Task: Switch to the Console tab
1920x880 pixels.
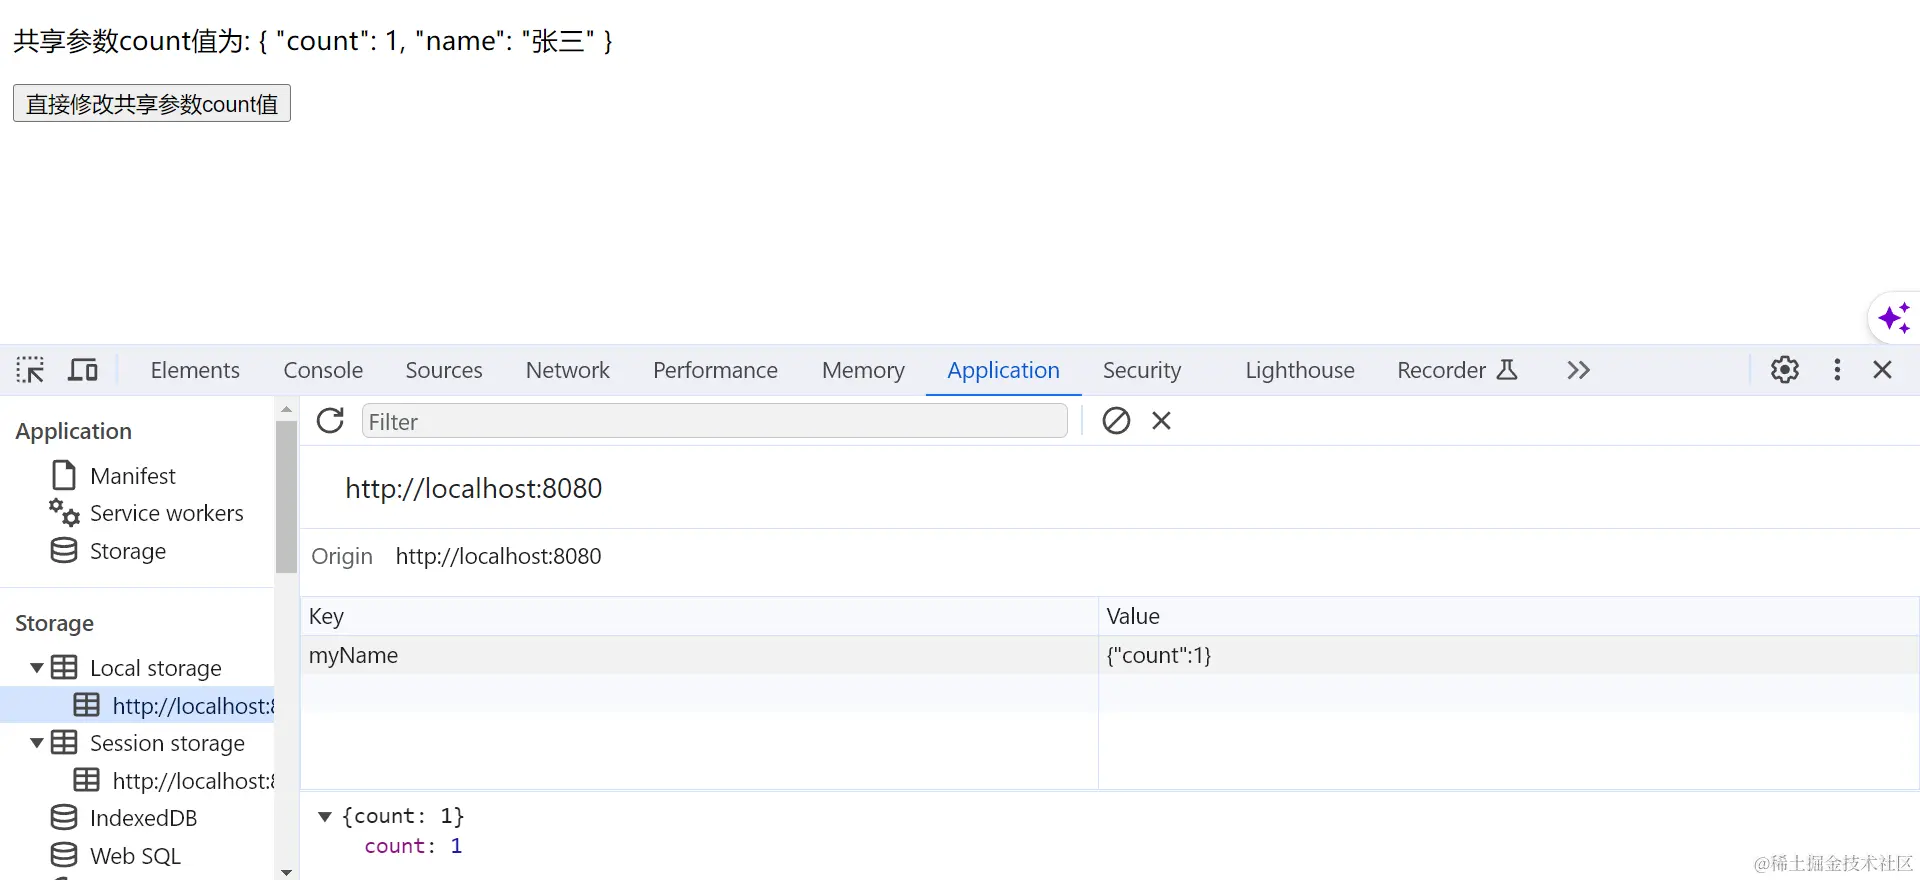Action: point(323,370)
